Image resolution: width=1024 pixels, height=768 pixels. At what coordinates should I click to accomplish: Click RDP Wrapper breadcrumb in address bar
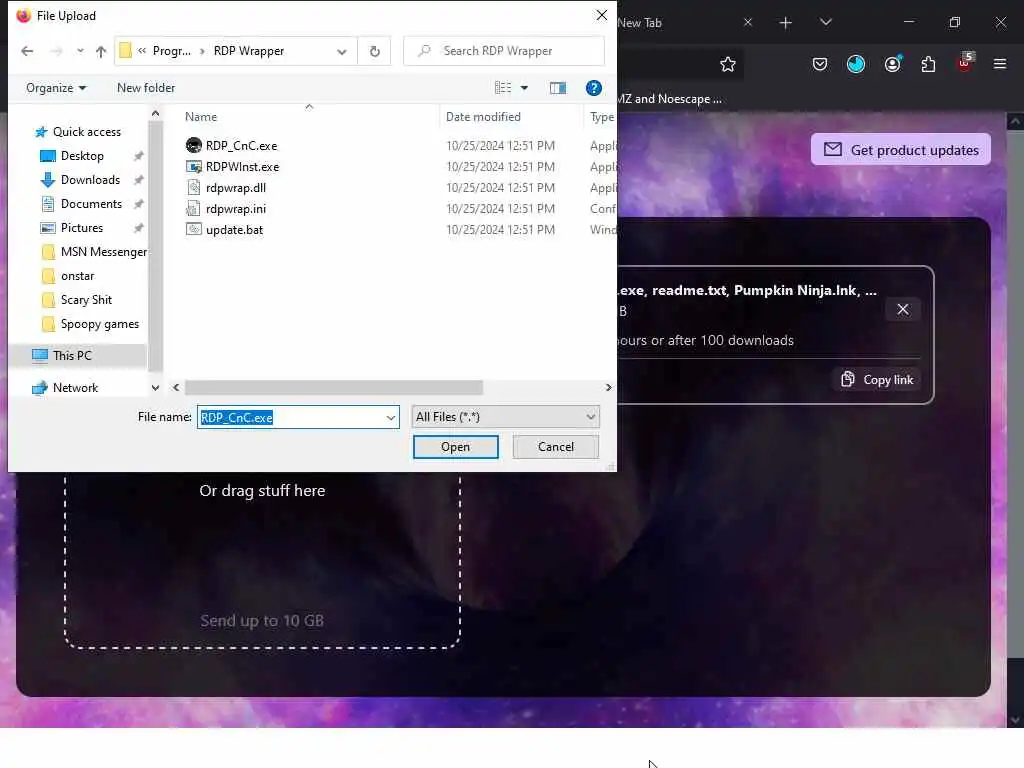tap(249, 51)
